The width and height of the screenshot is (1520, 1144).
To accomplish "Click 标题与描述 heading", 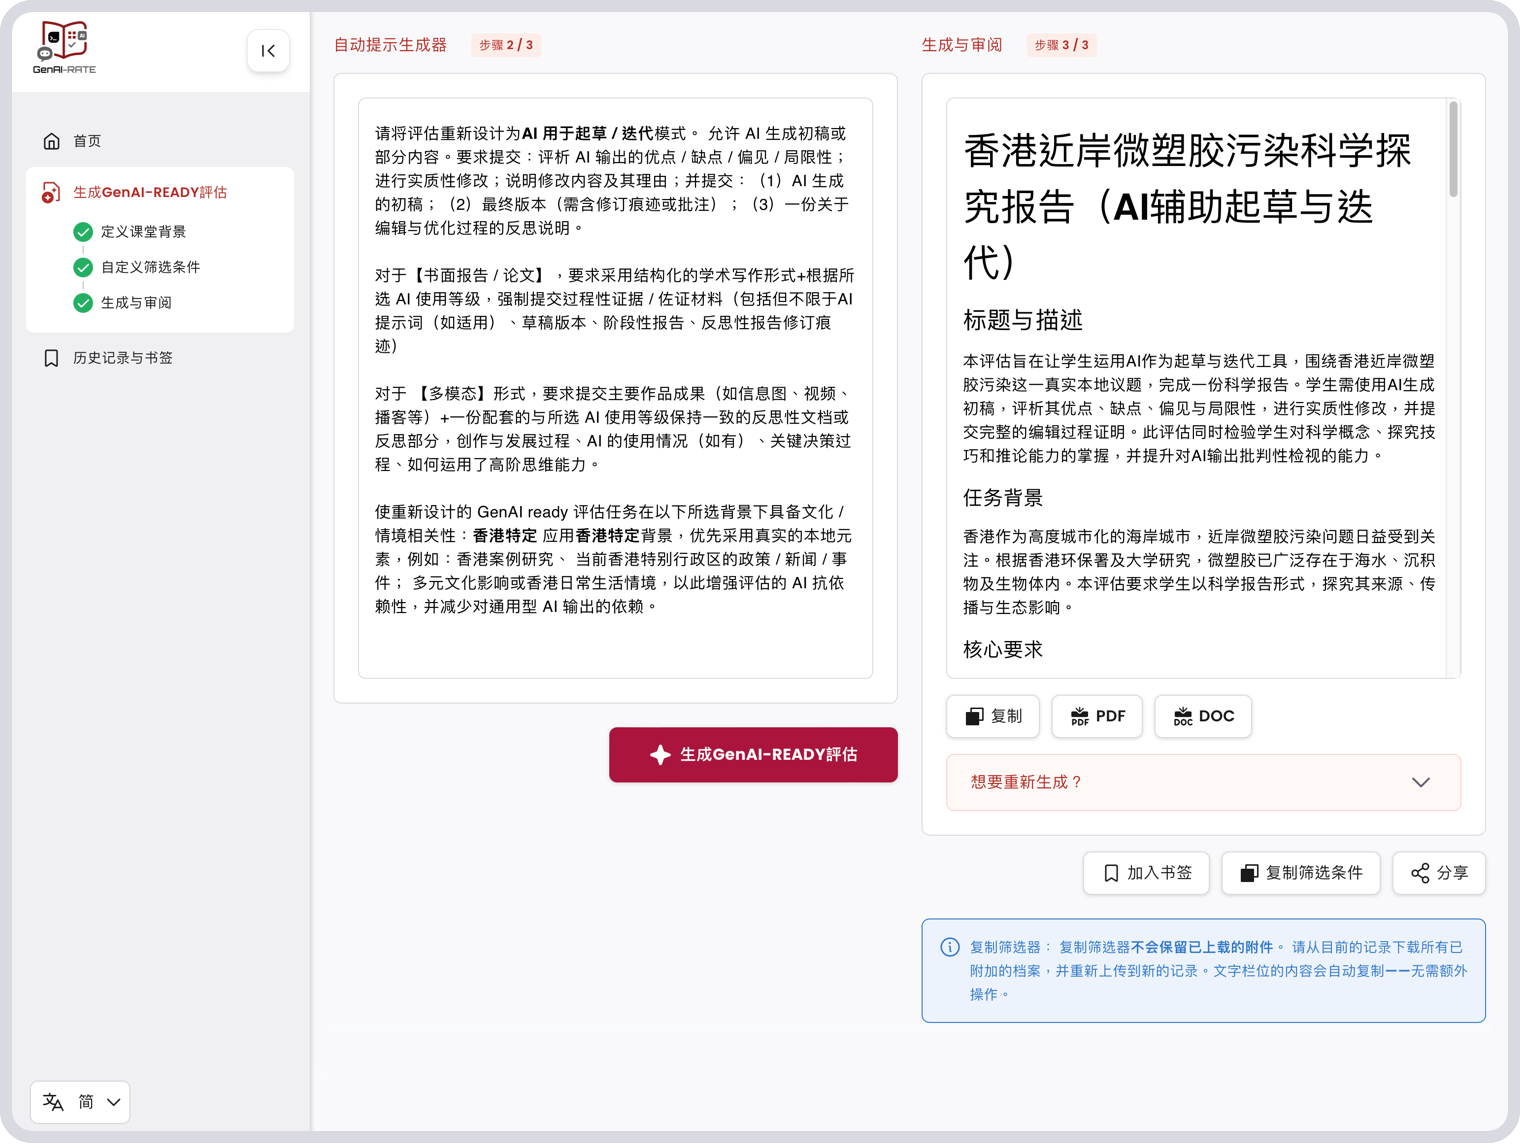I will [1023, 320].
